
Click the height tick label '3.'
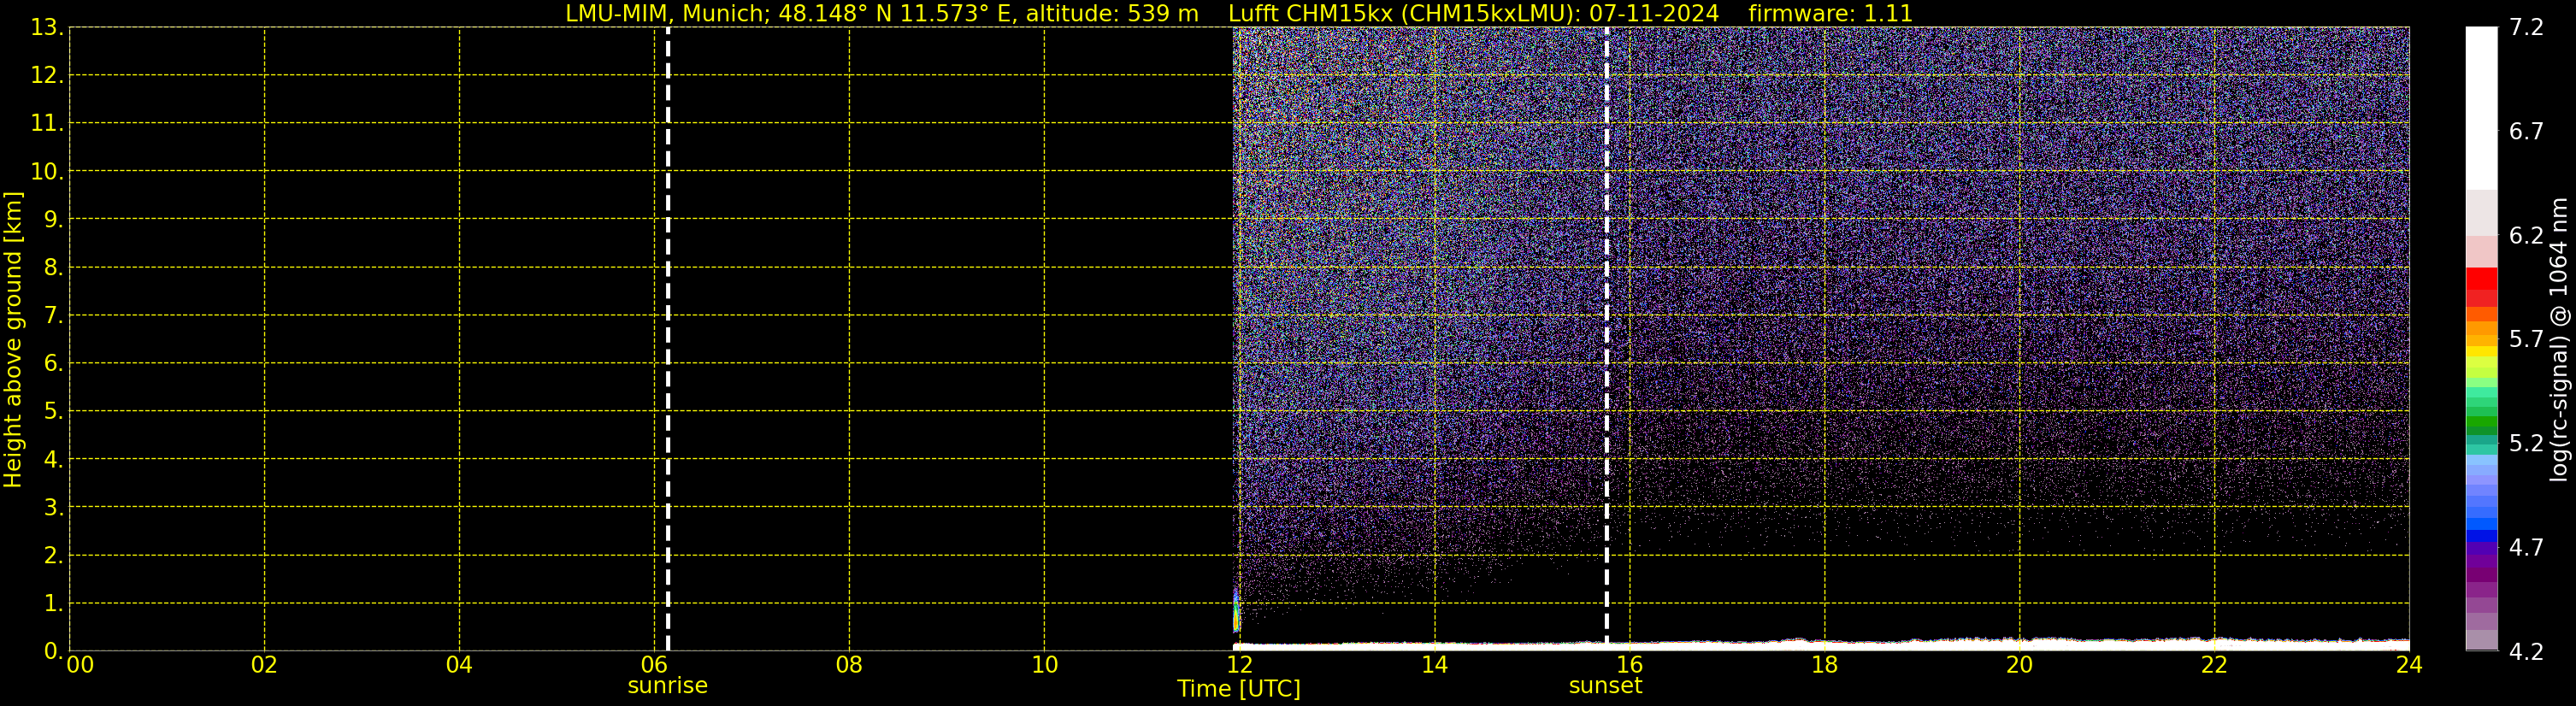point(53,508)
